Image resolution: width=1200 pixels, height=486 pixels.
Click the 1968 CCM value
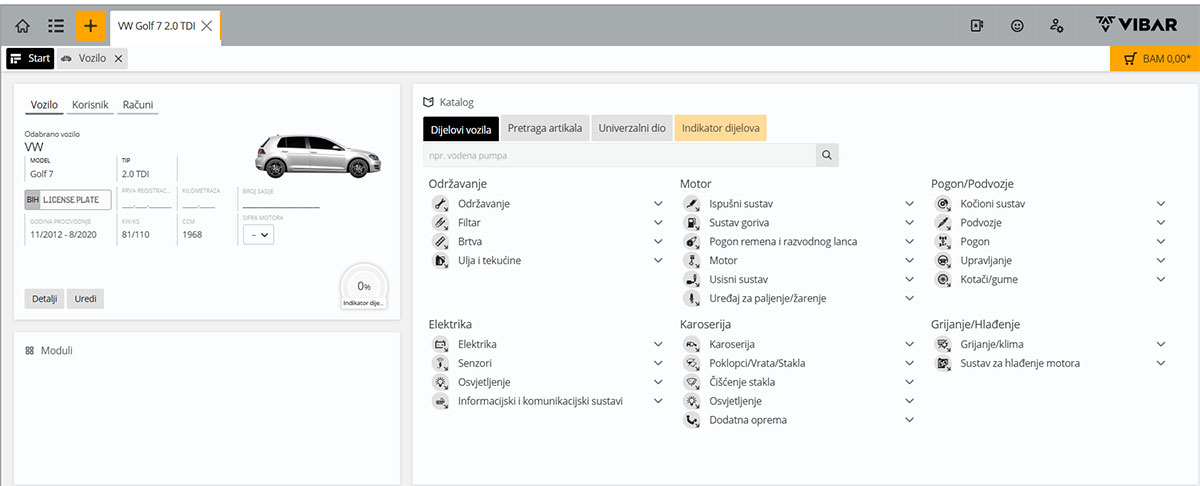(x=193, y=235)
